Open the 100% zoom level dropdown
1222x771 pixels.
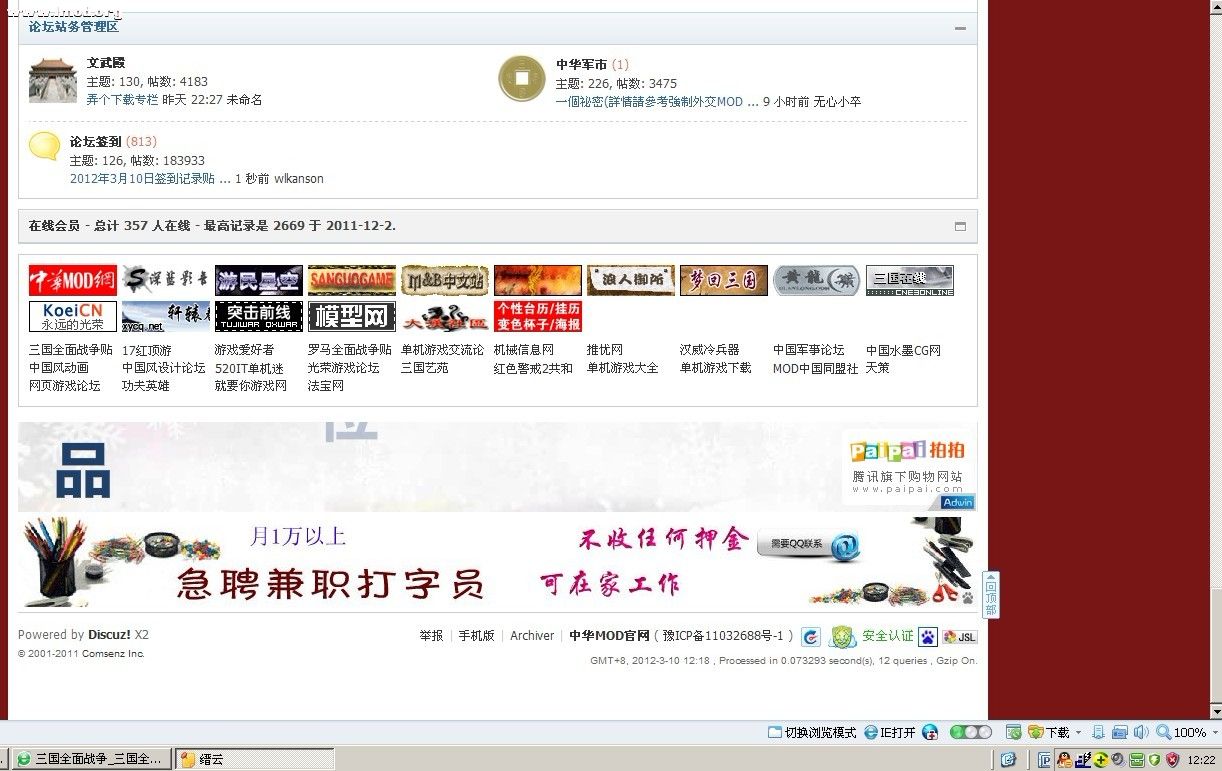point(1213,733)
